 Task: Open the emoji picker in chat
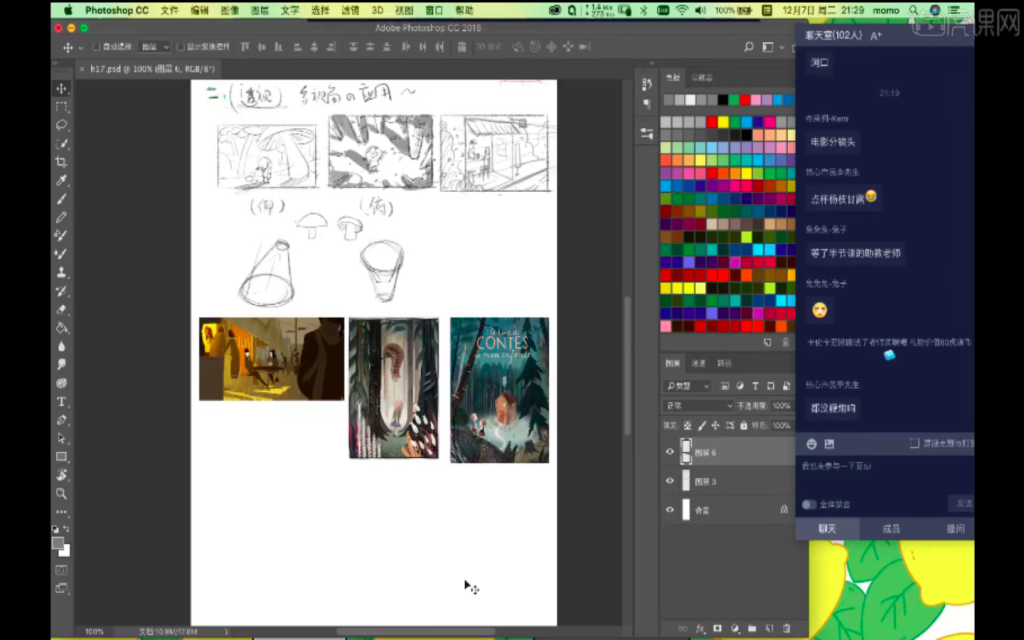pos(811,444)
